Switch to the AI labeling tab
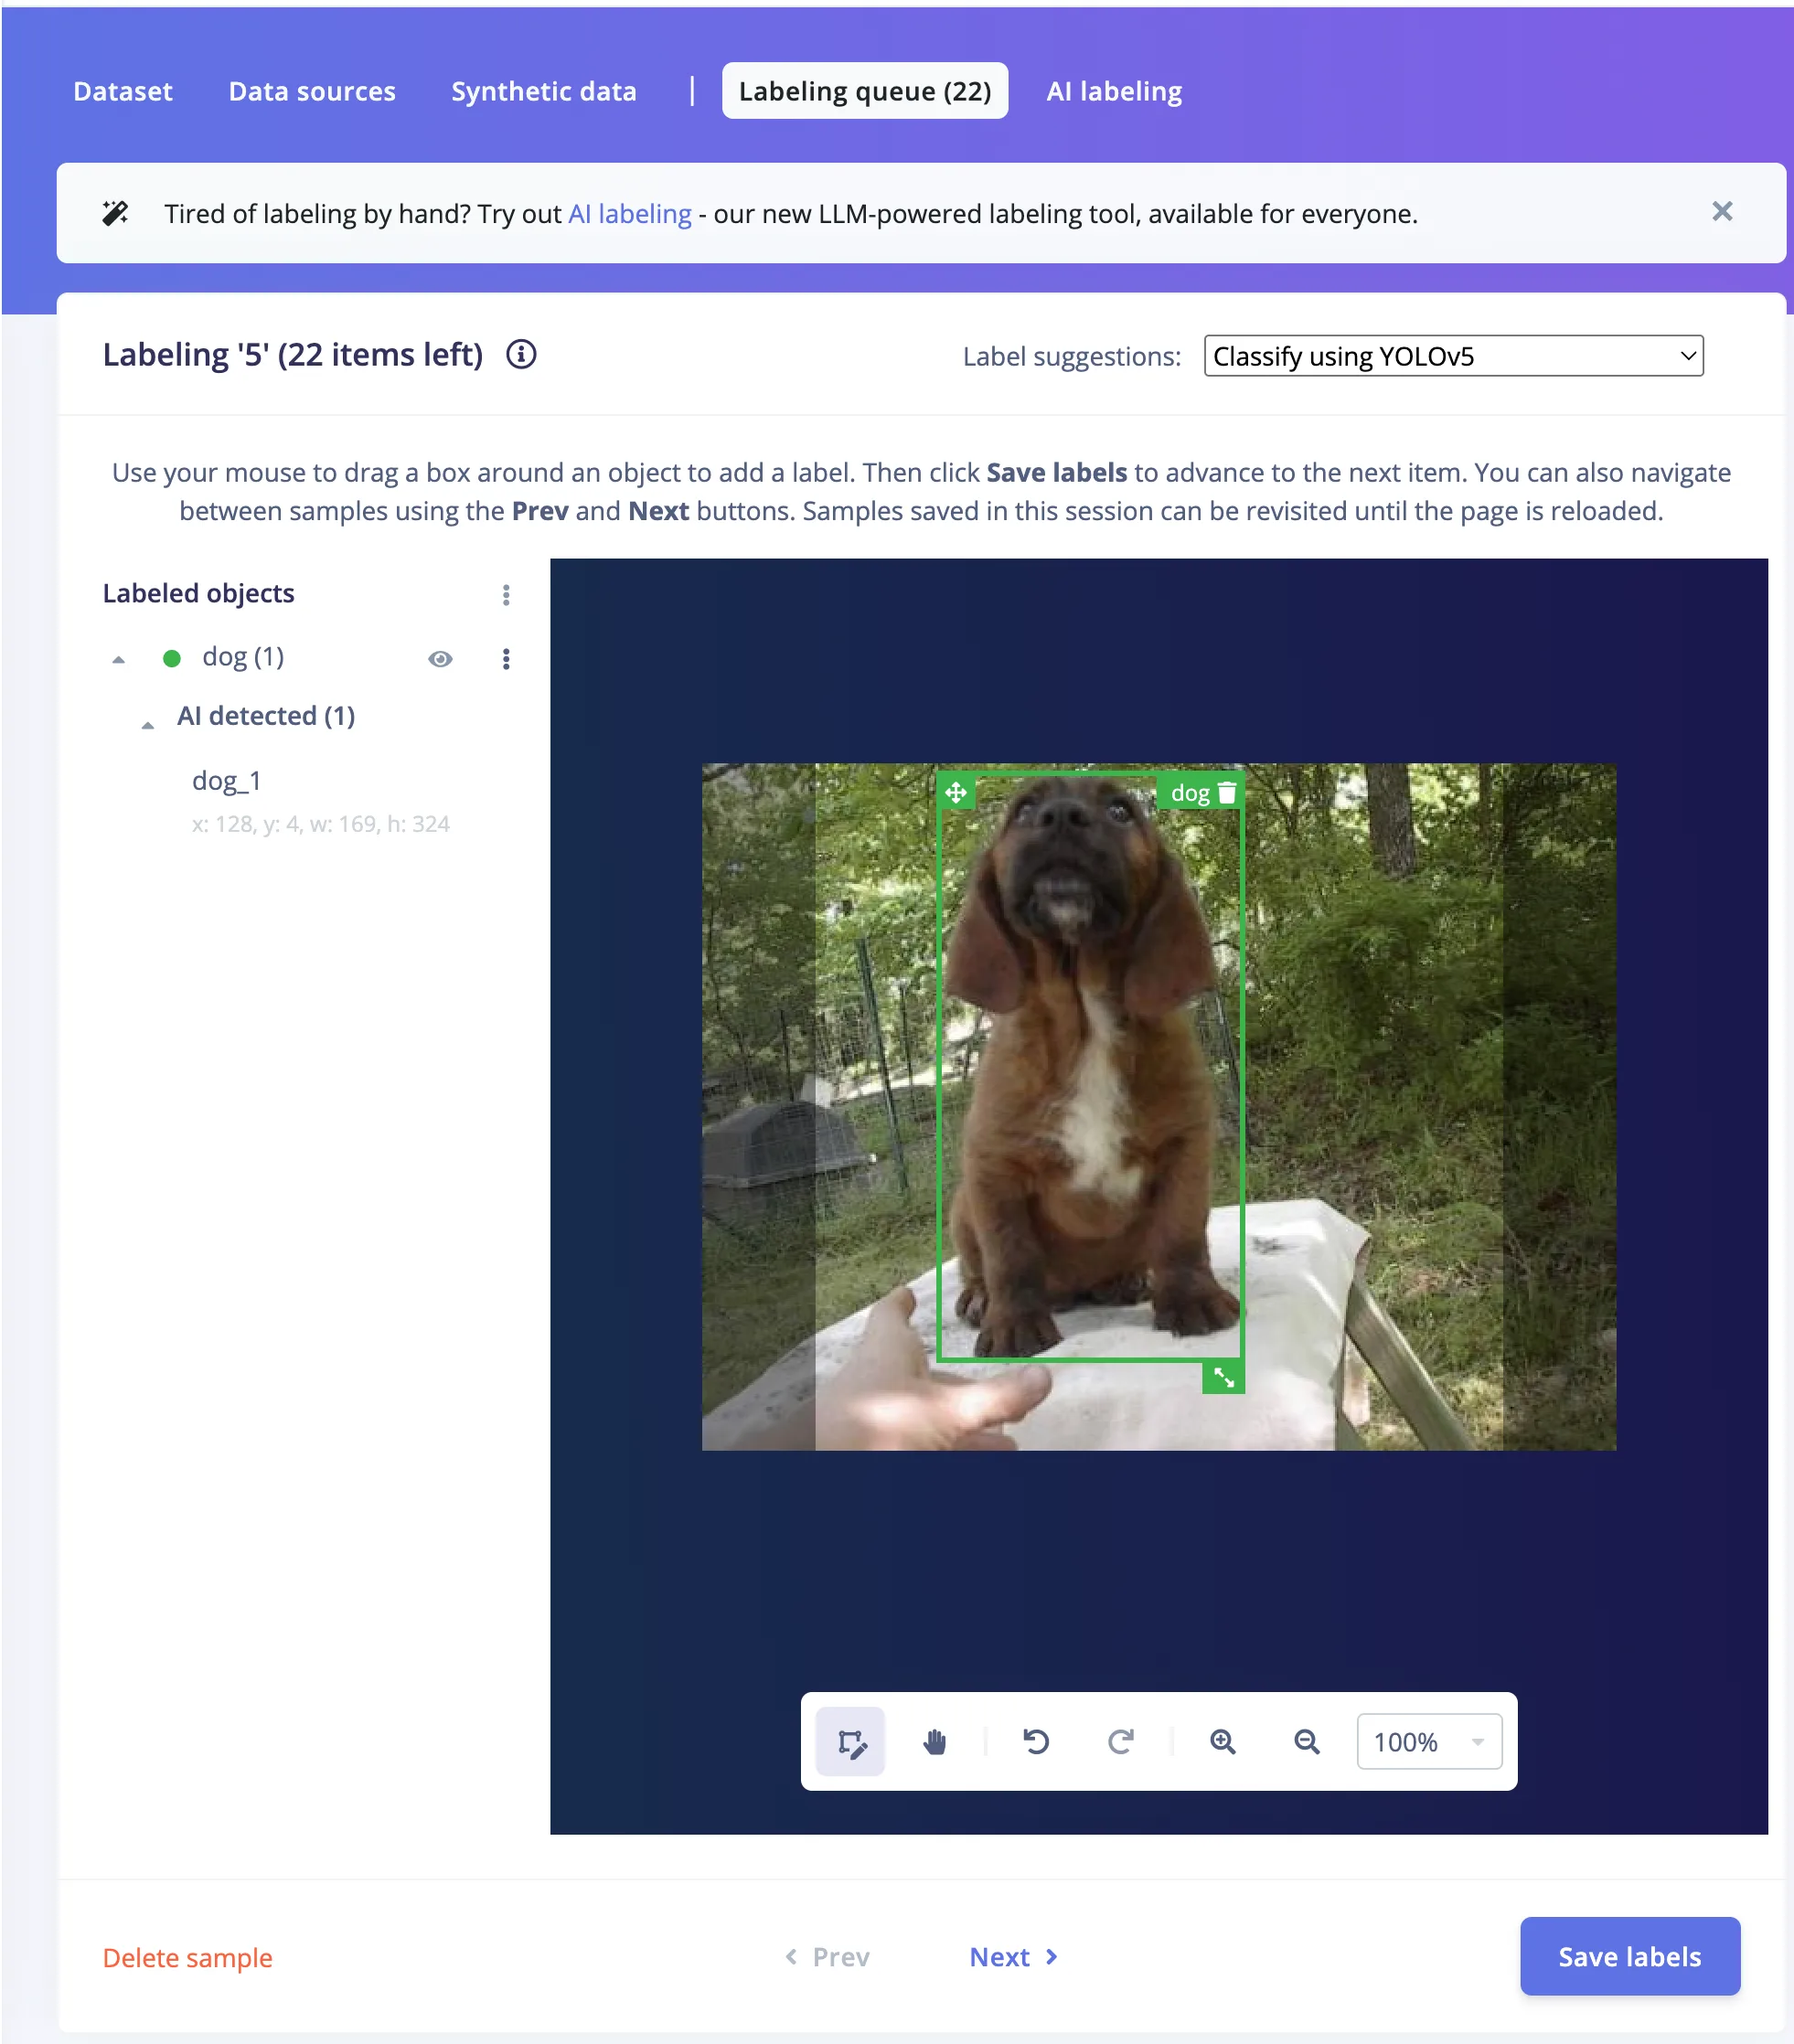 tap(1114, 91)
